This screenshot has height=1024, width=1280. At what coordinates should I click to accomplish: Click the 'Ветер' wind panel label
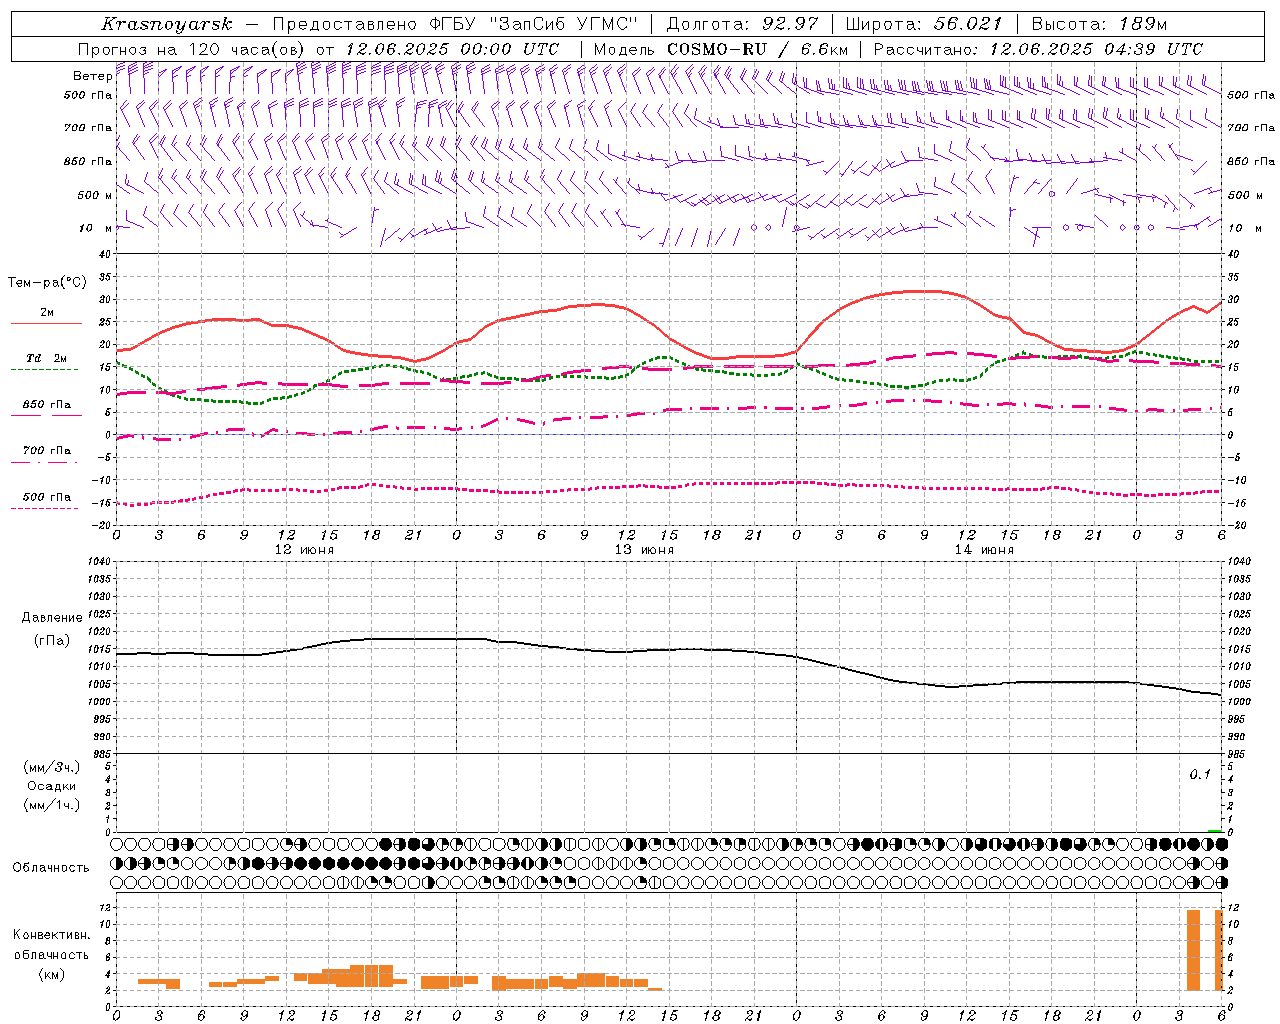(92, 76)
